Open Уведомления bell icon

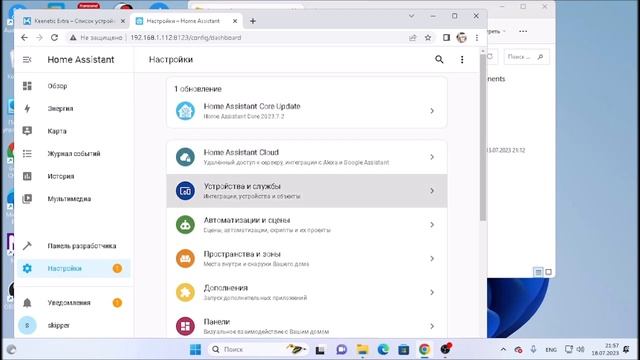27,302
